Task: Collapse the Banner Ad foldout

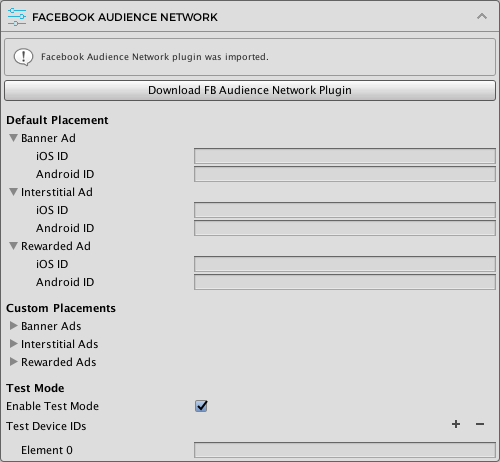Action: click(x=13, y=138)
